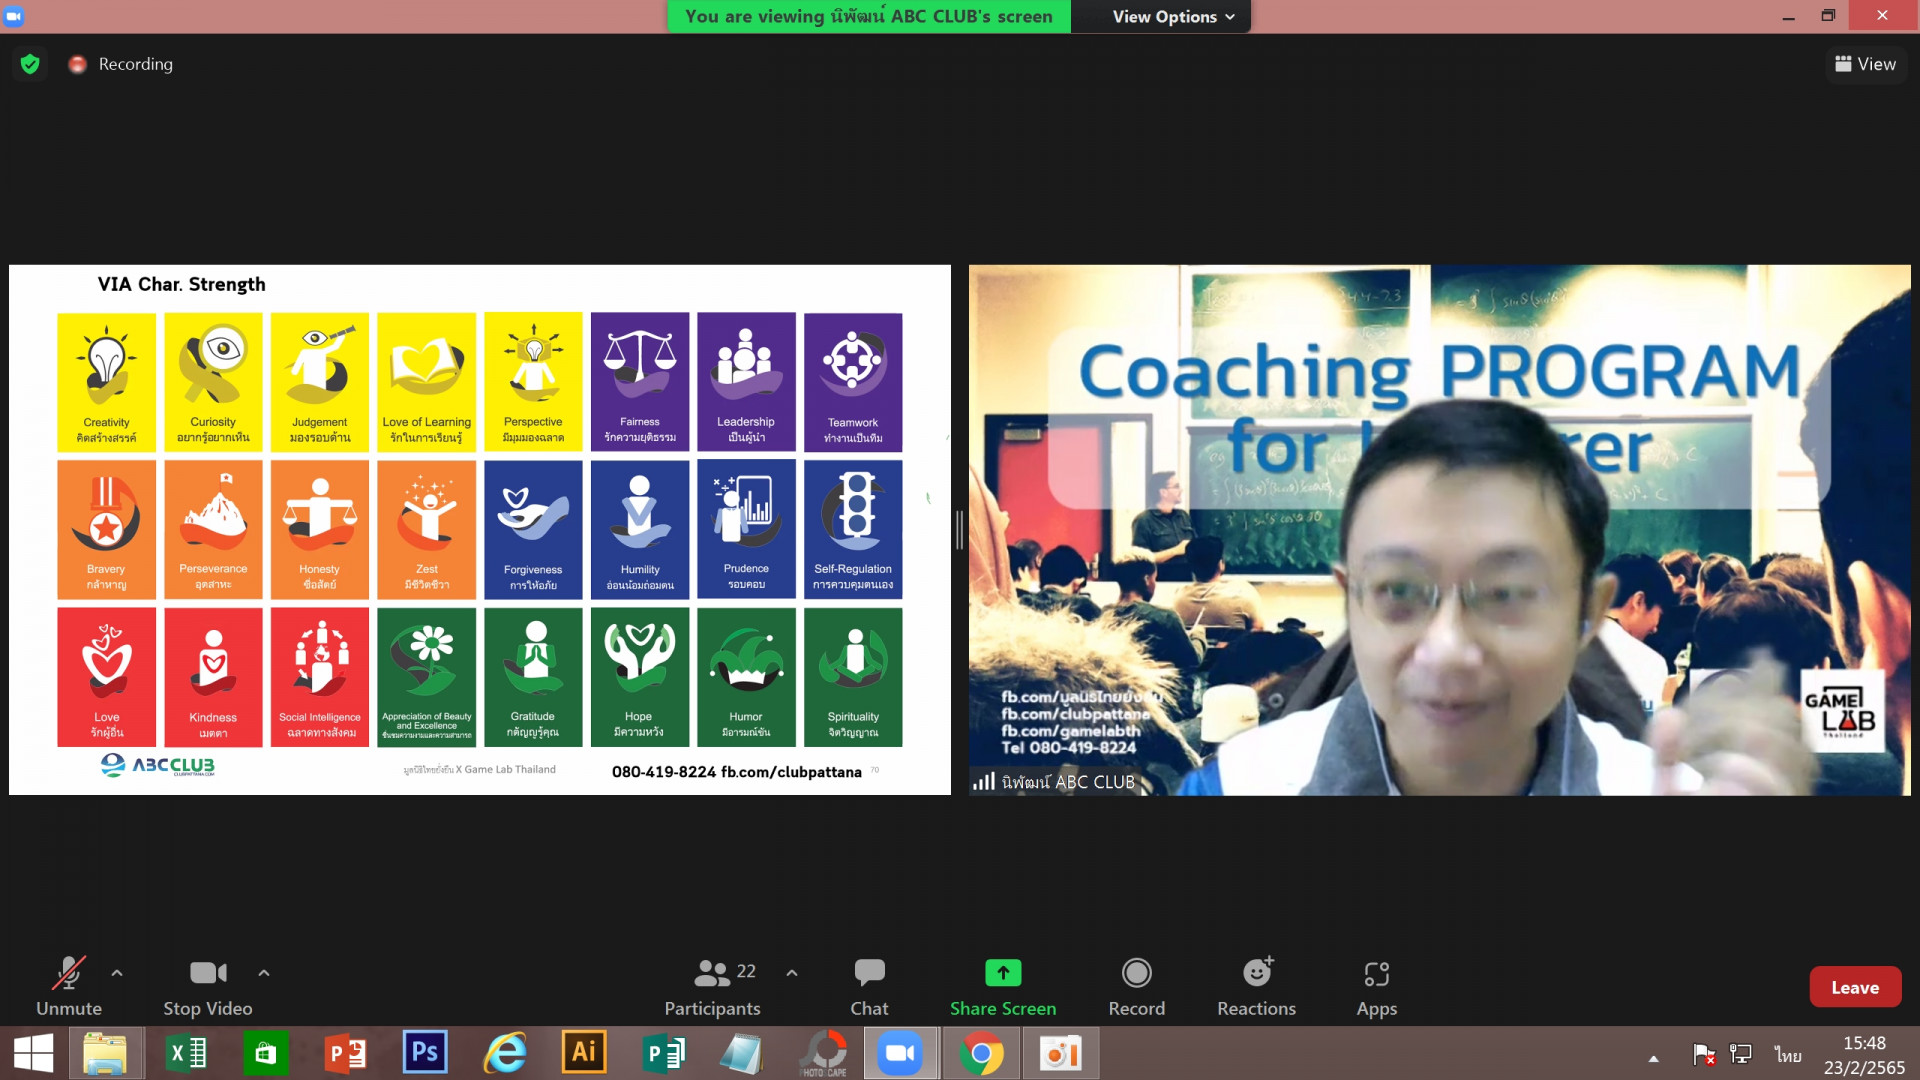
Task: Switch to Zoom in the taskbar
Action: pos(901,1053)
